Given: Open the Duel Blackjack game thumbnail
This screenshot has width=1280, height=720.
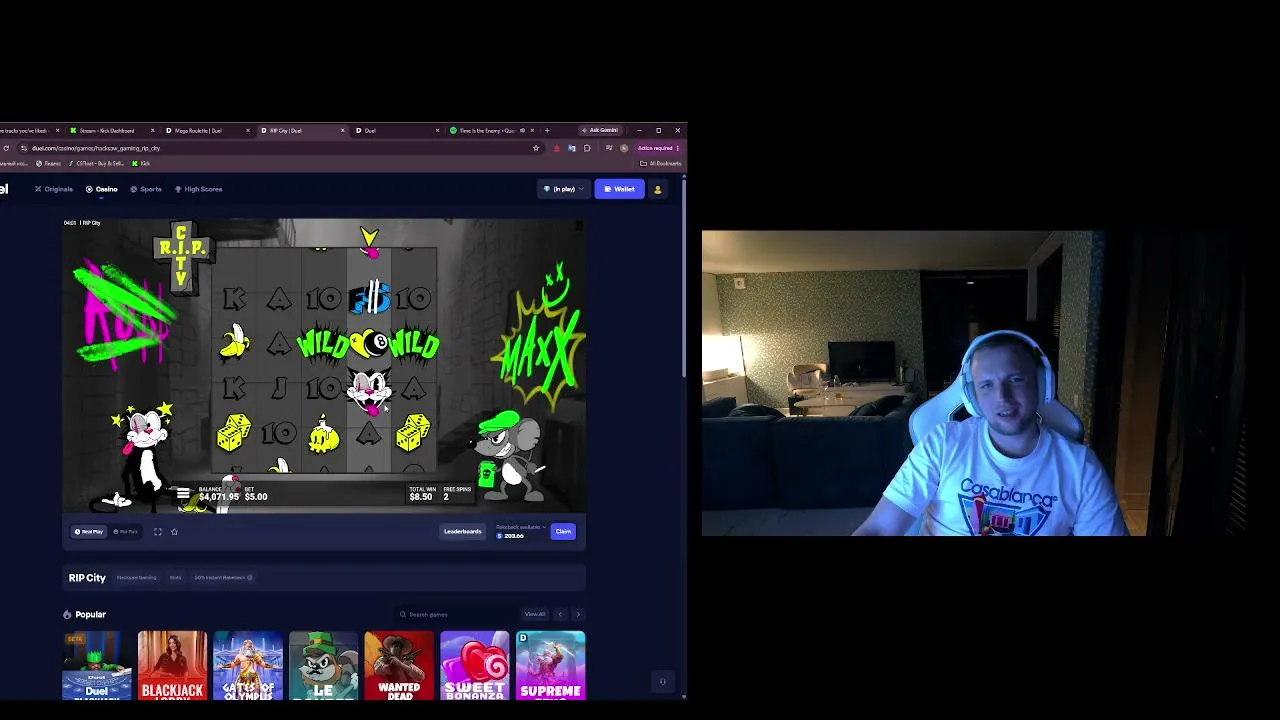Looking at the screenshot, I should coord(97,666).
